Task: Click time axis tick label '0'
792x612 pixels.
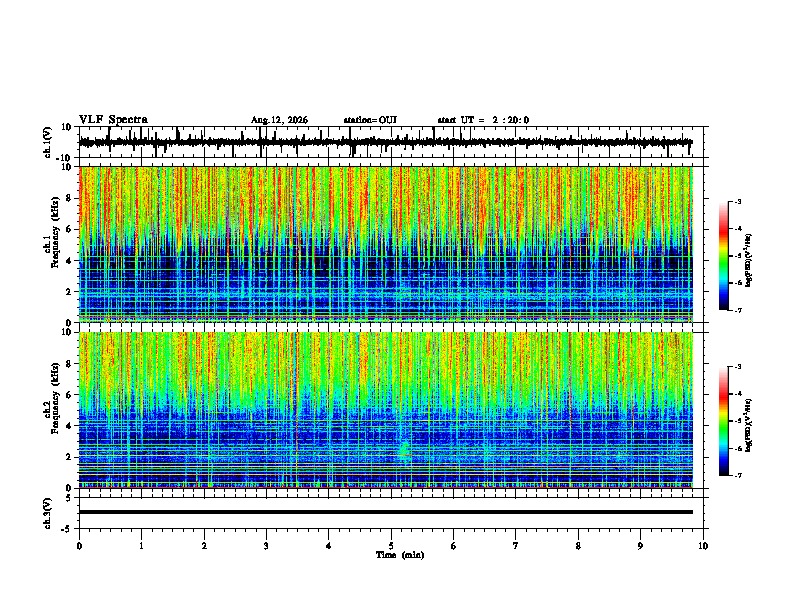Action: point(79,546)
